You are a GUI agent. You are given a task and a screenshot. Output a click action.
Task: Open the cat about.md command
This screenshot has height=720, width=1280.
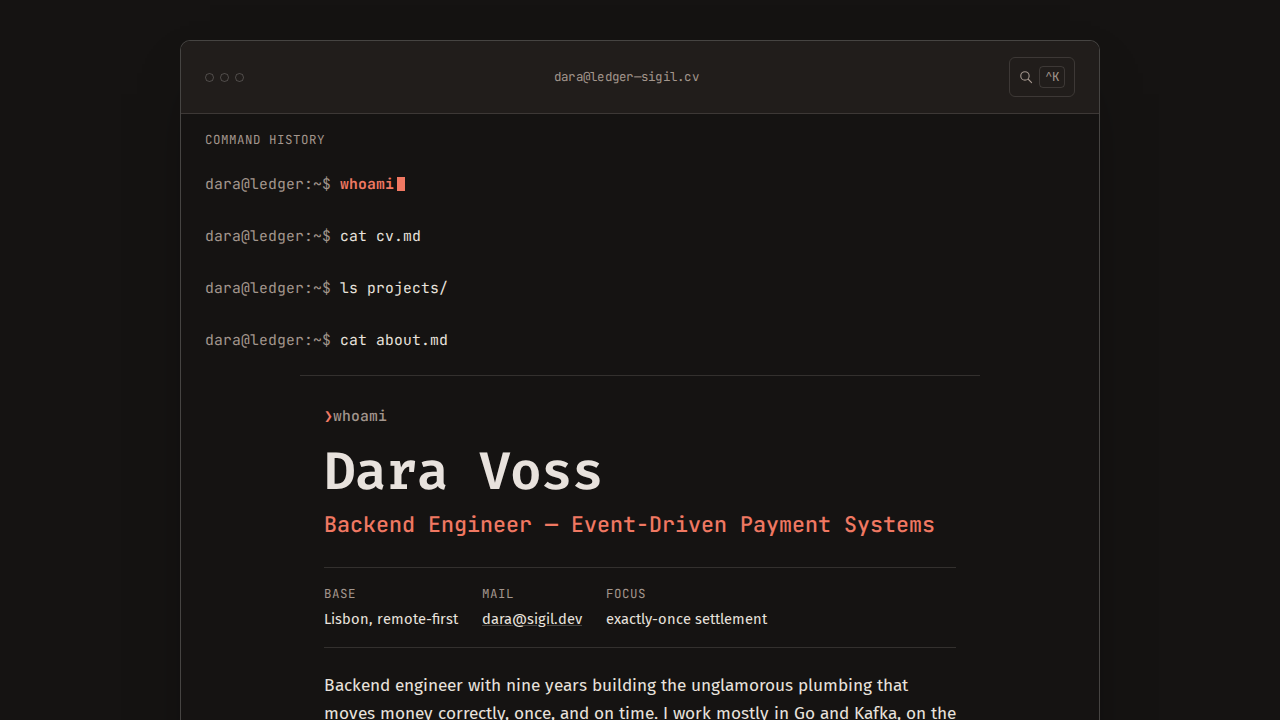(x=326, y=340)
